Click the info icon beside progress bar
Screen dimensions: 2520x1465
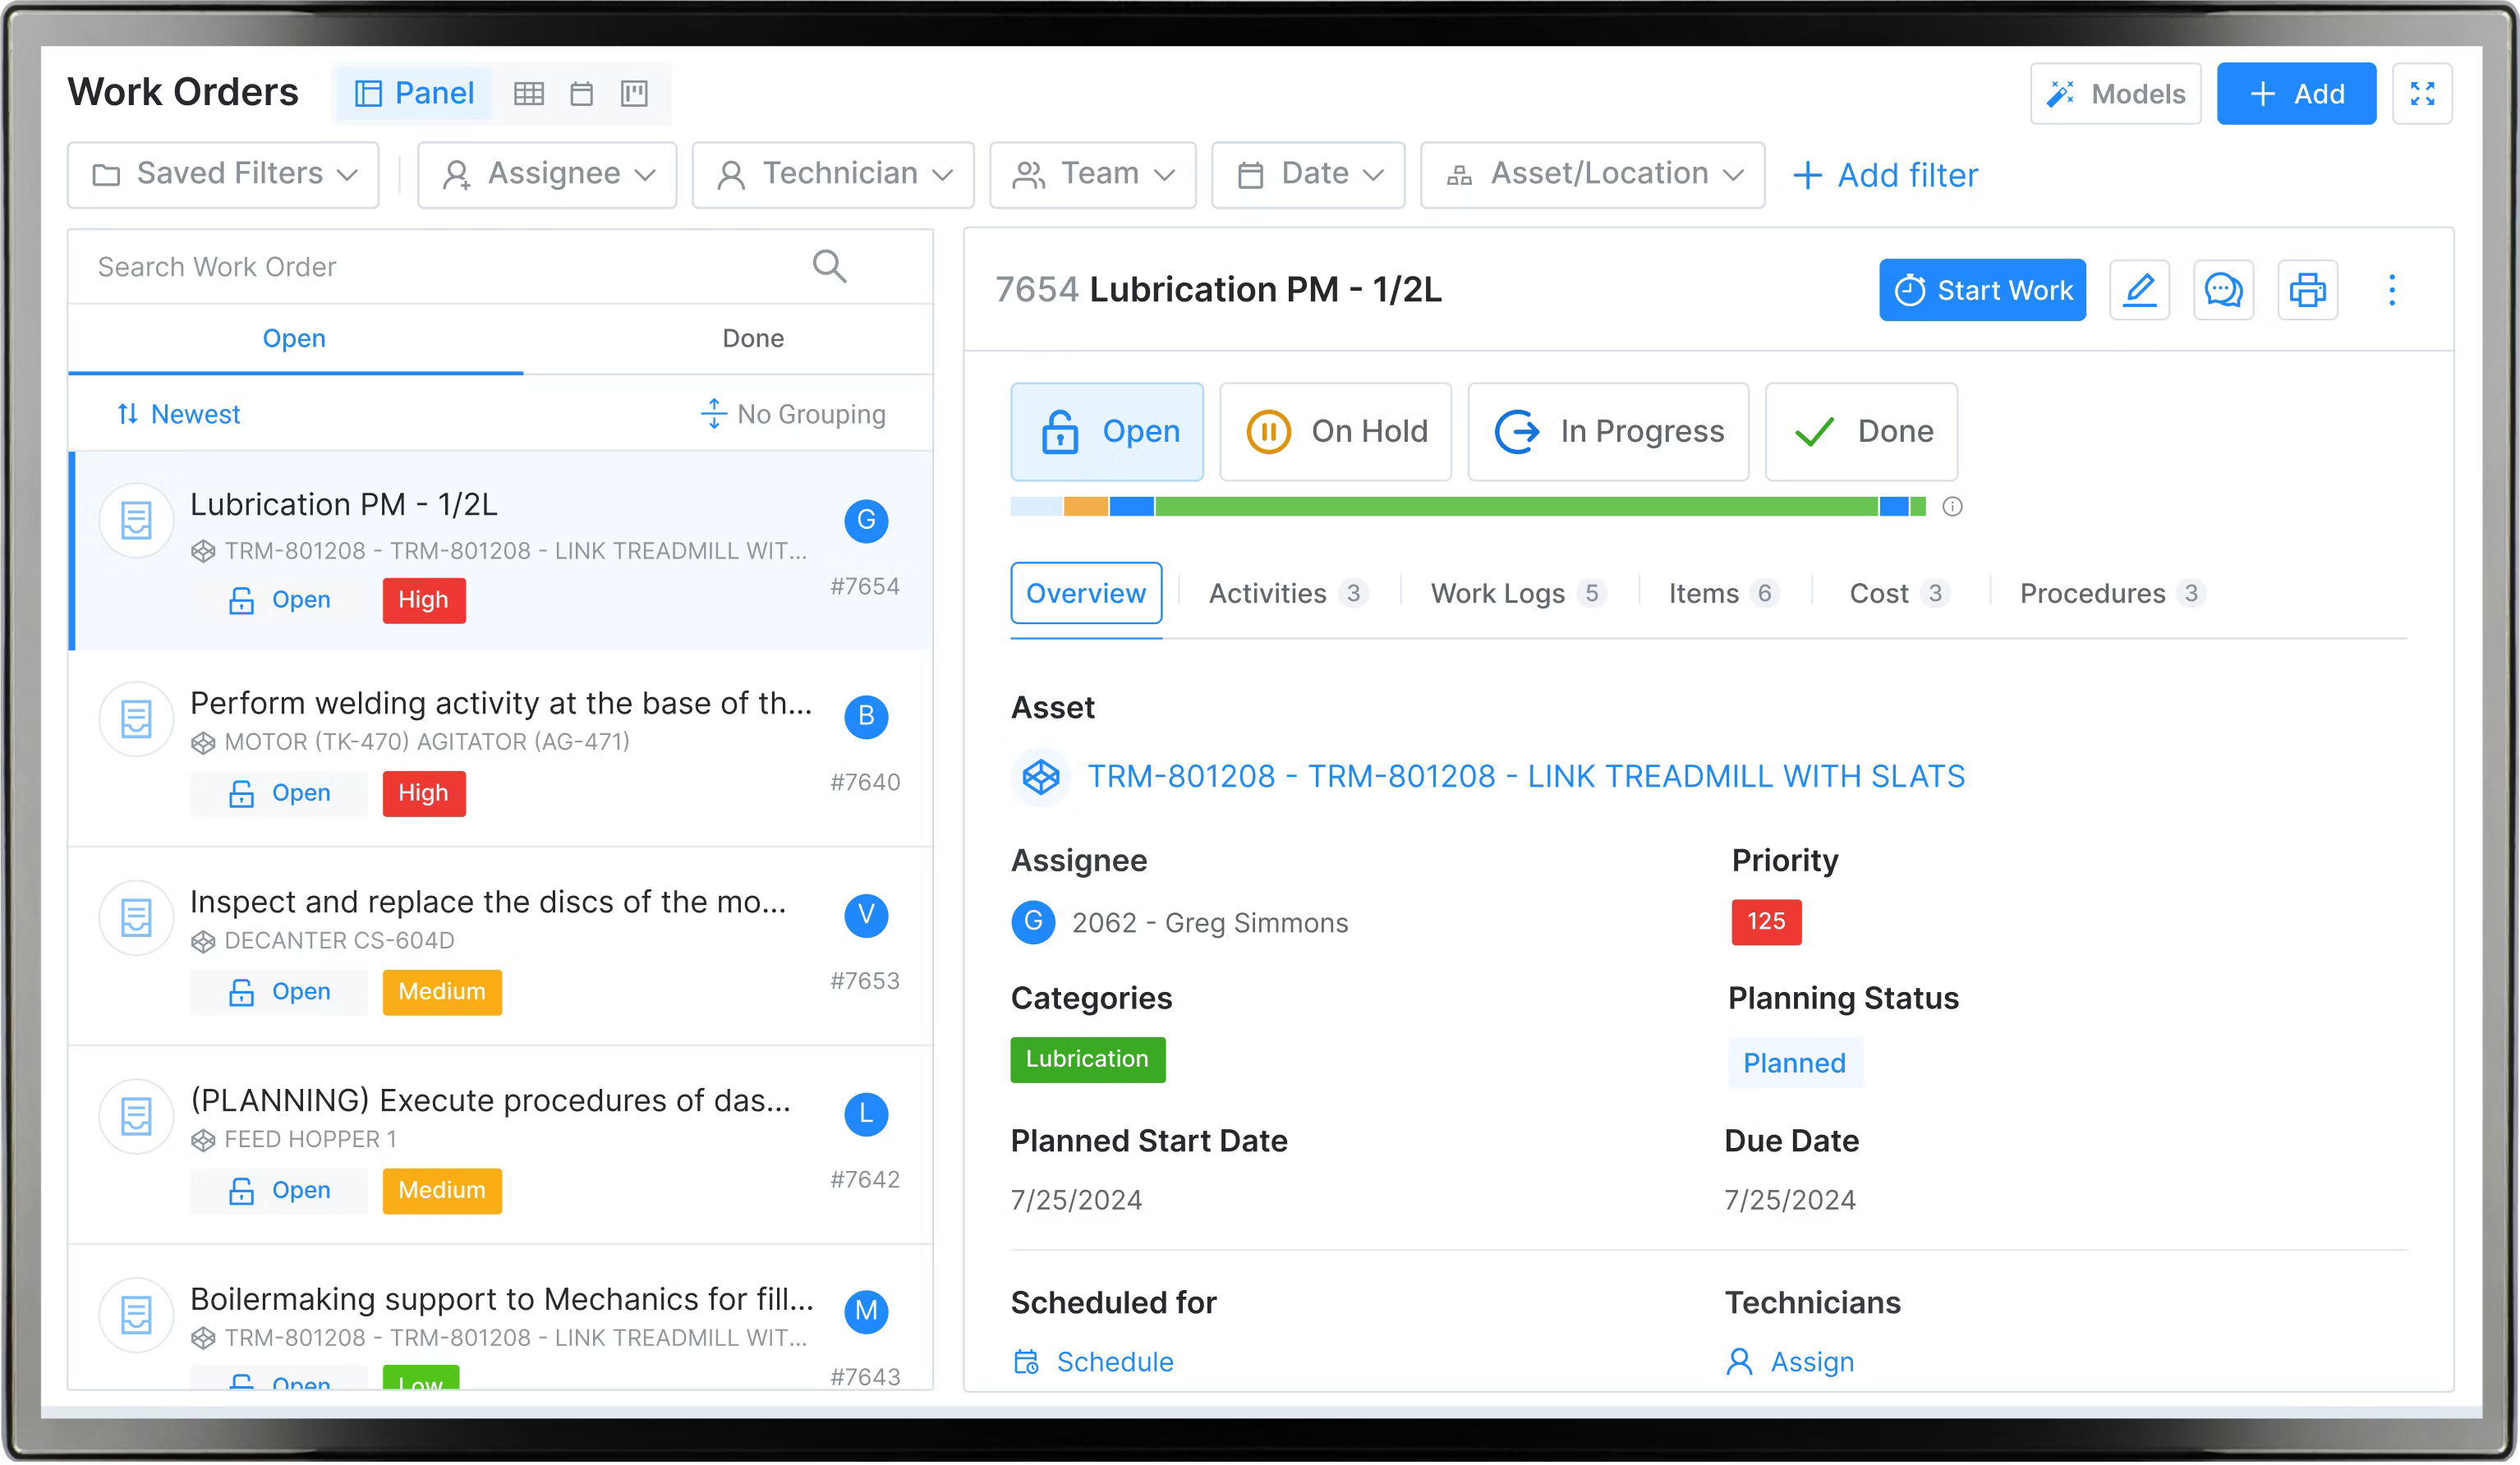click(1952, 507)
